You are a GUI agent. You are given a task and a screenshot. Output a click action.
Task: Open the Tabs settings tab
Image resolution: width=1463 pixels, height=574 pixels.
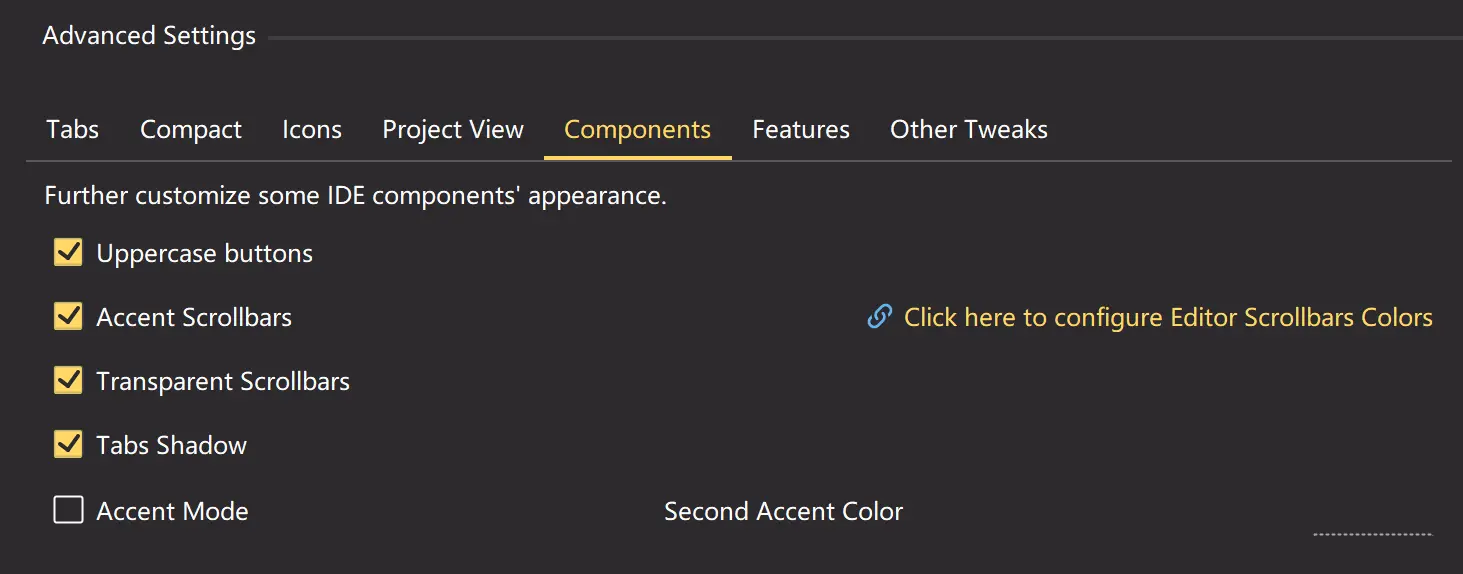pos(72,130)
